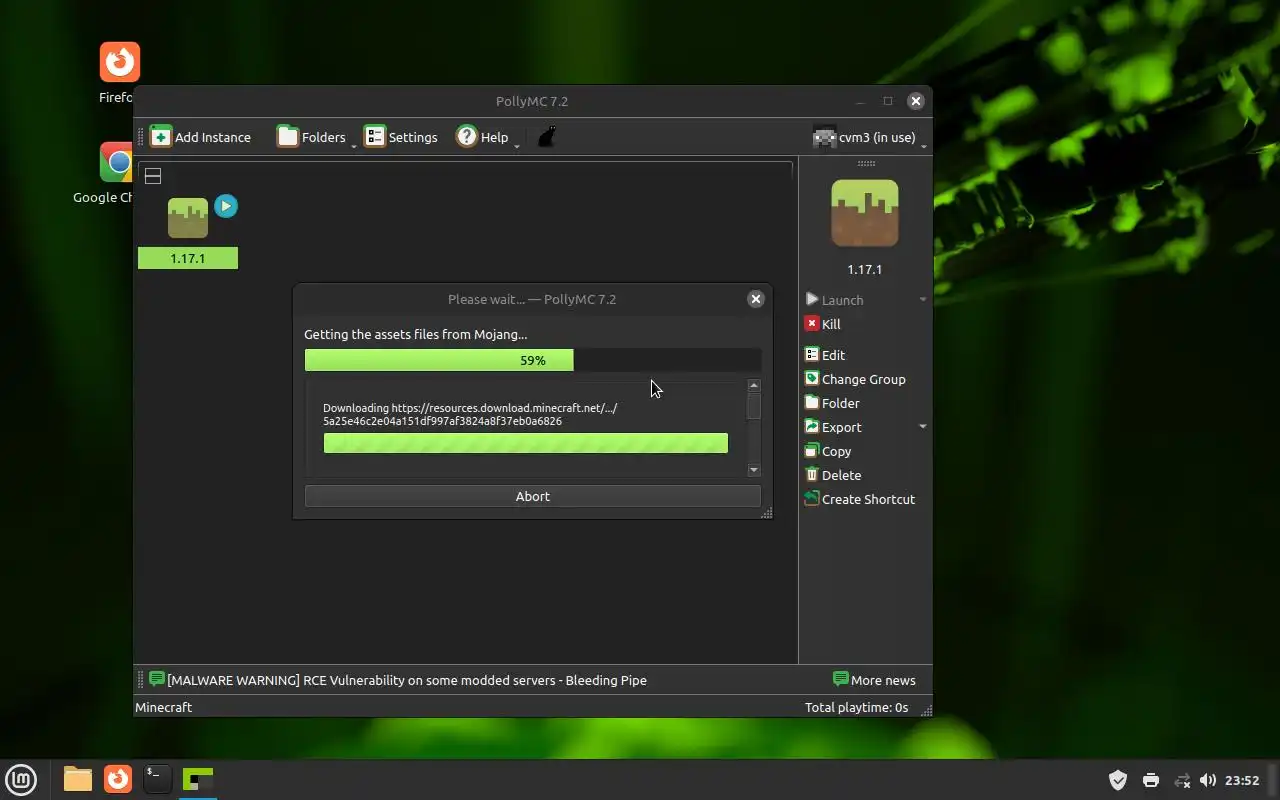Open the file manager from taskbar
The width and height of the screenshot is (1280, 800).
click(x=78, y=779)
